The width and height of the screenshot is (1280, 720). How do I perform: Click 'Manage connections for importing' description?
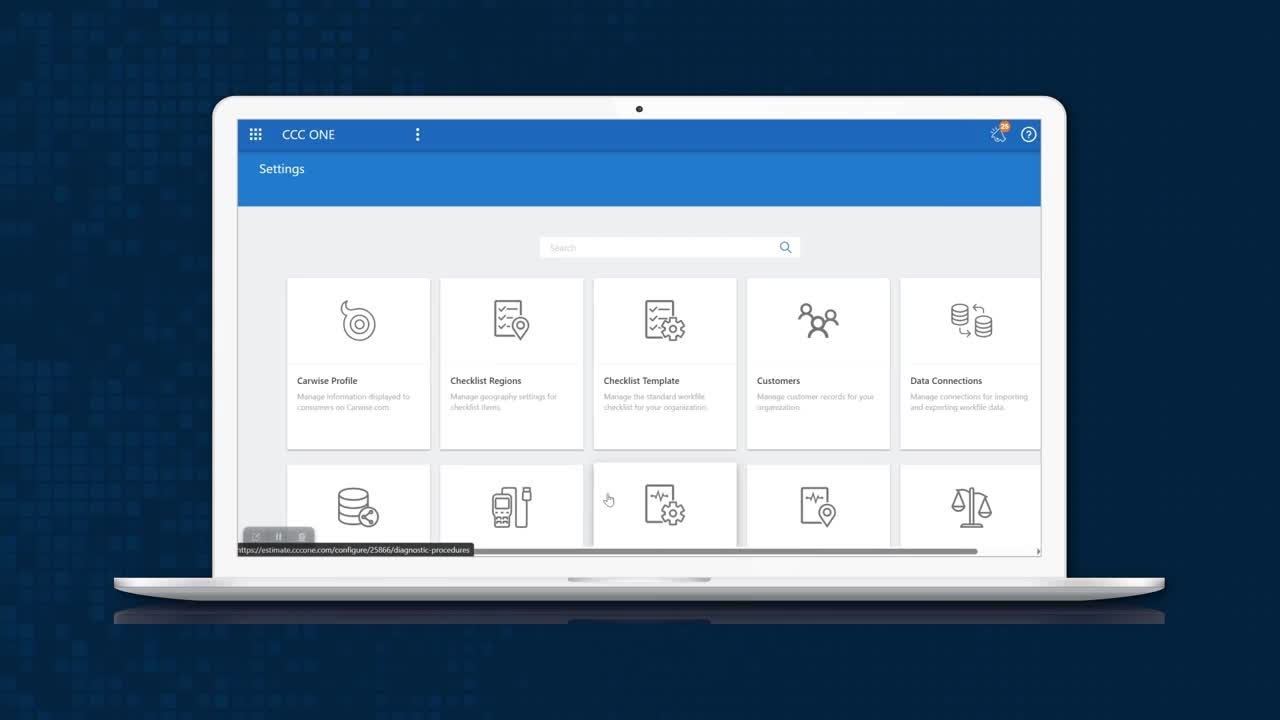(x=969, y=402)
